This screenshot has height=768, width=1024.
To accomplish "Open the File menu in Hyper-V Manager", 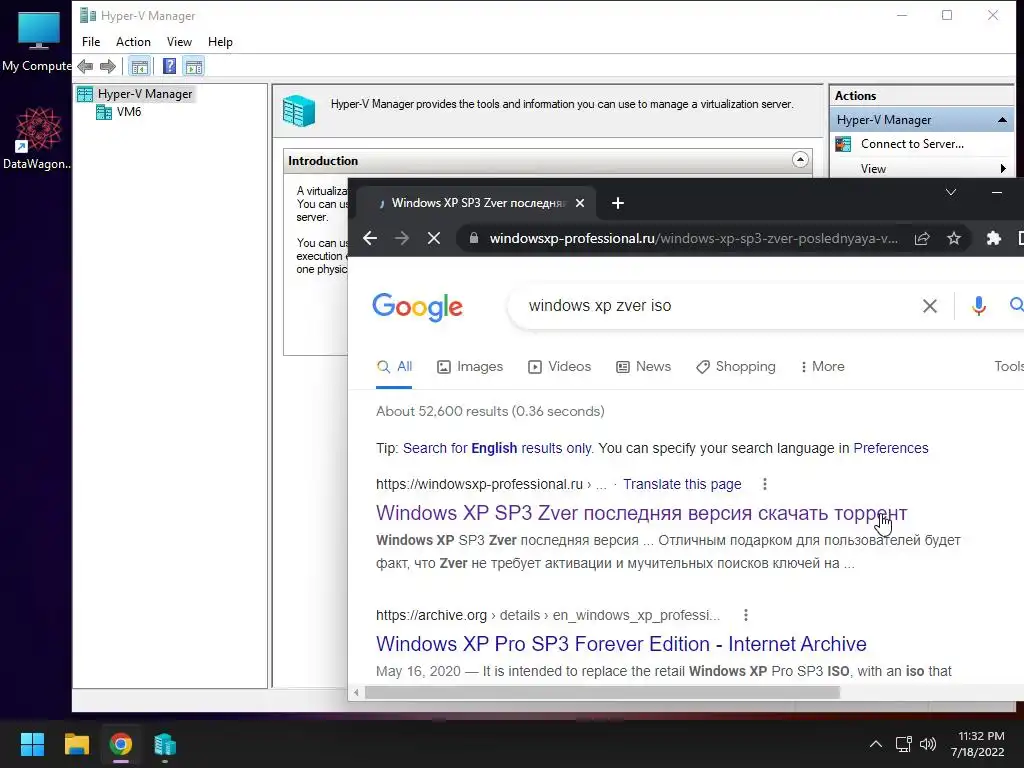I will 91,42.
